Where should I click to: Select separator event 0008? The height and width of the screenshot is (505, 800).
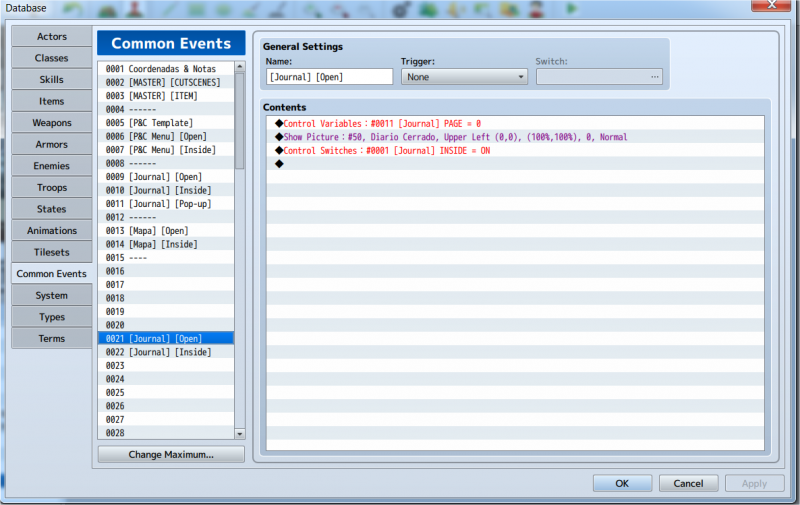click(x=166, y=163)
